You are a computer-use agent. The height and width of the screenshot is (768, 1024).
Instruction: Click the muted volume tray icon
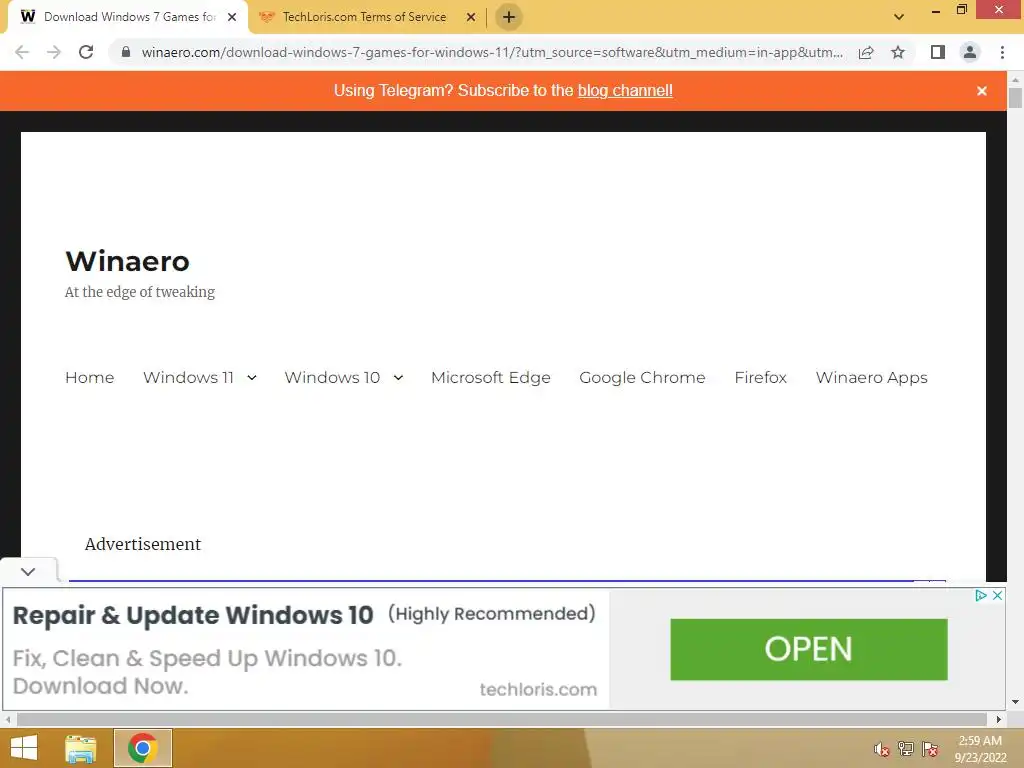[x=881, y=749]
